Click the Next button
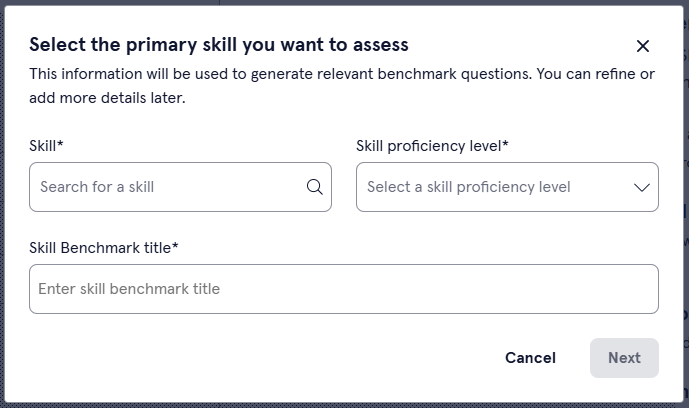Image resolution: width=689 pixels, height=408 pixels. [x=624, y=358]
